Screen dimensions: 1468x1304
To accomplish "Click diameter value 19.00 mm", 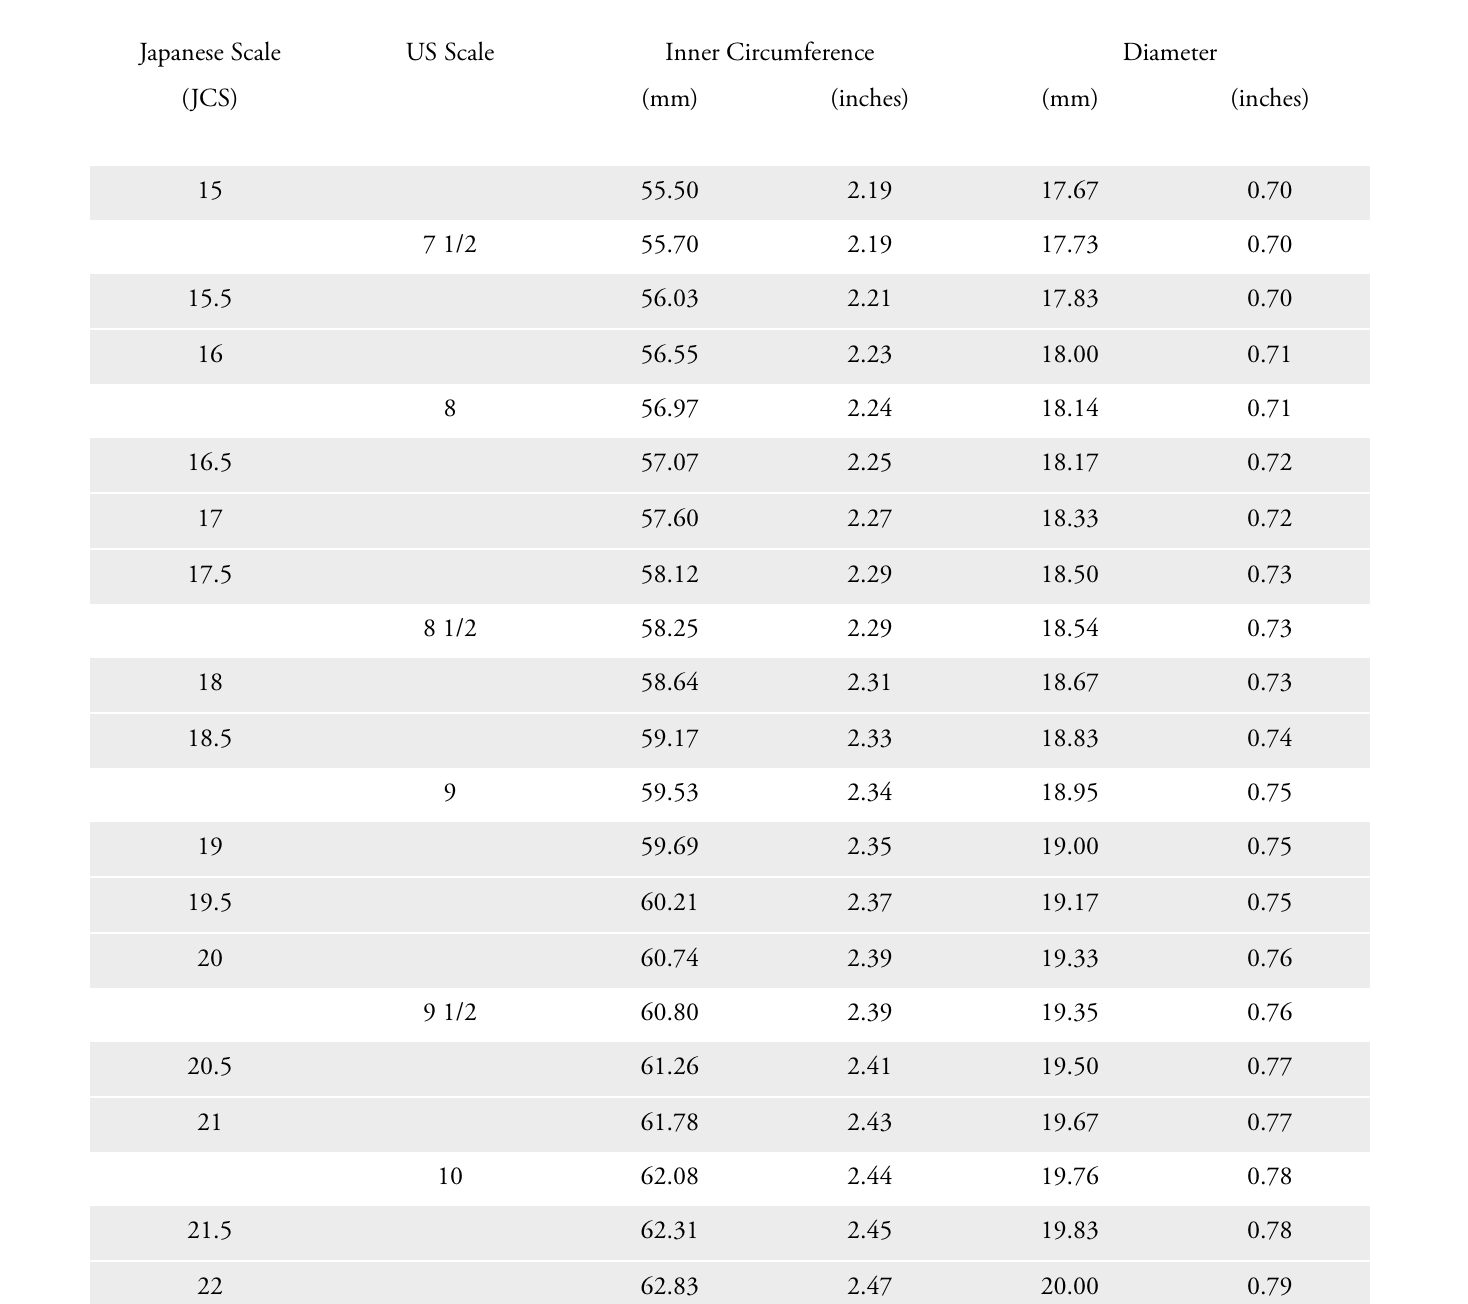I will (1069, 847).
